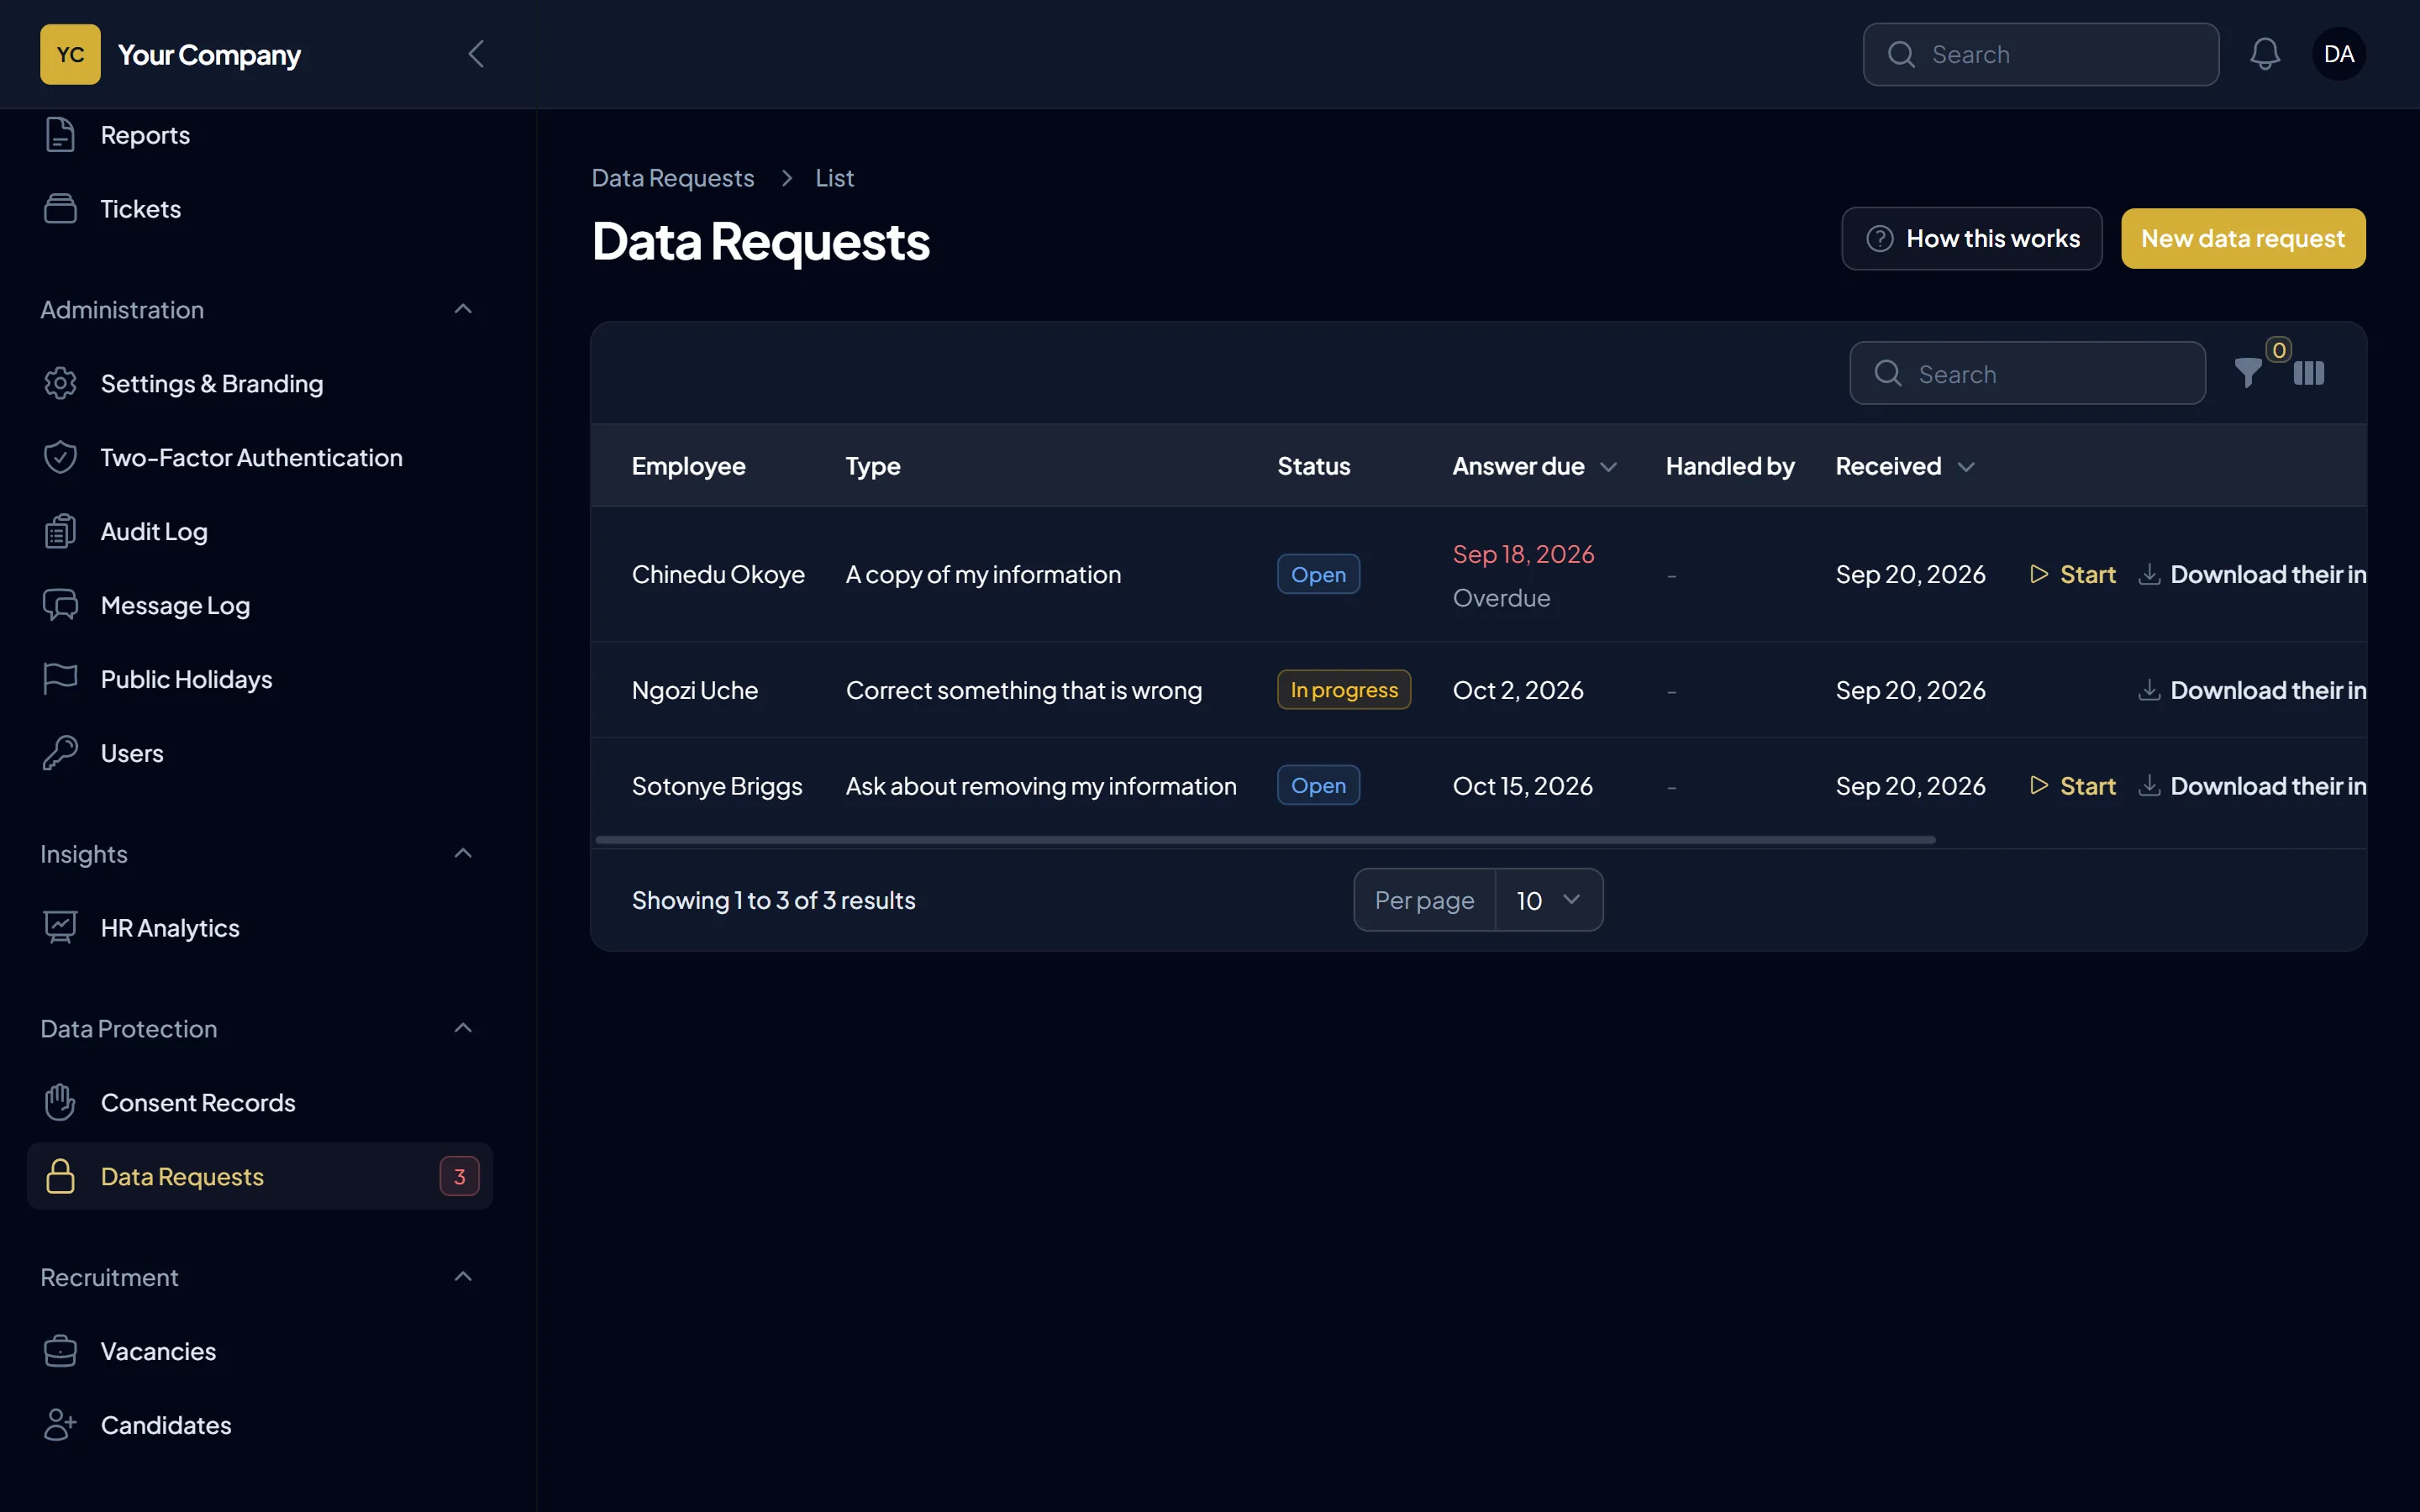This screenshot has width=2420, height=1512.
Task: Click Ask about removing my information
Action: [x=1041, y=786]
